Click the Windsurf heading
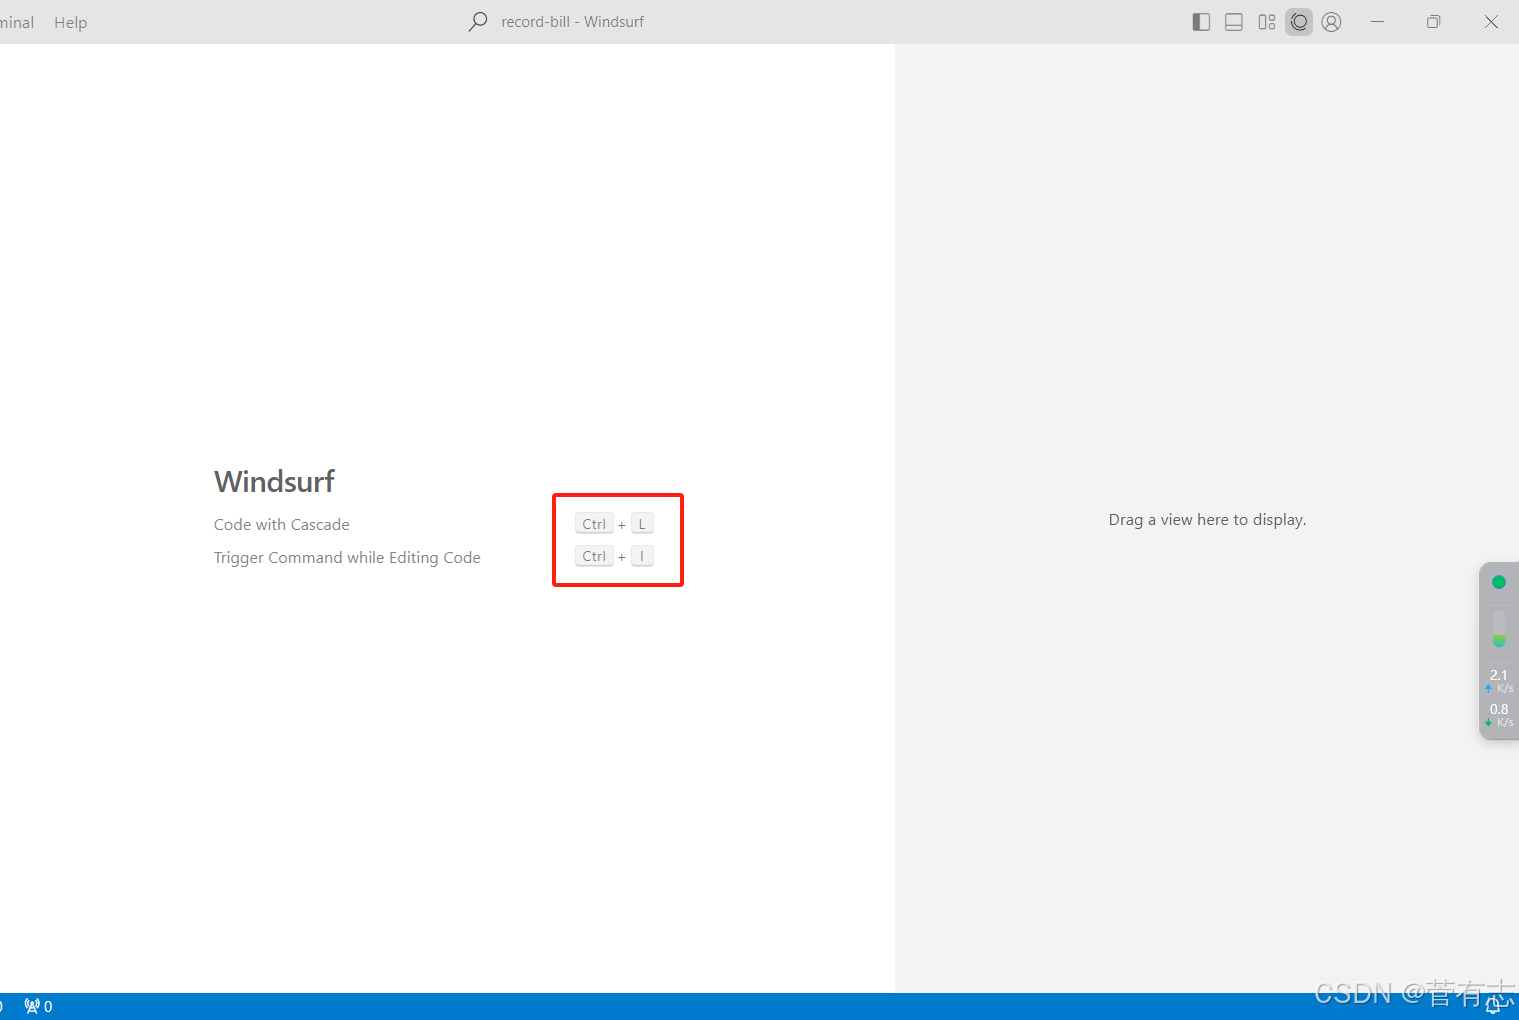 (274, 482)
